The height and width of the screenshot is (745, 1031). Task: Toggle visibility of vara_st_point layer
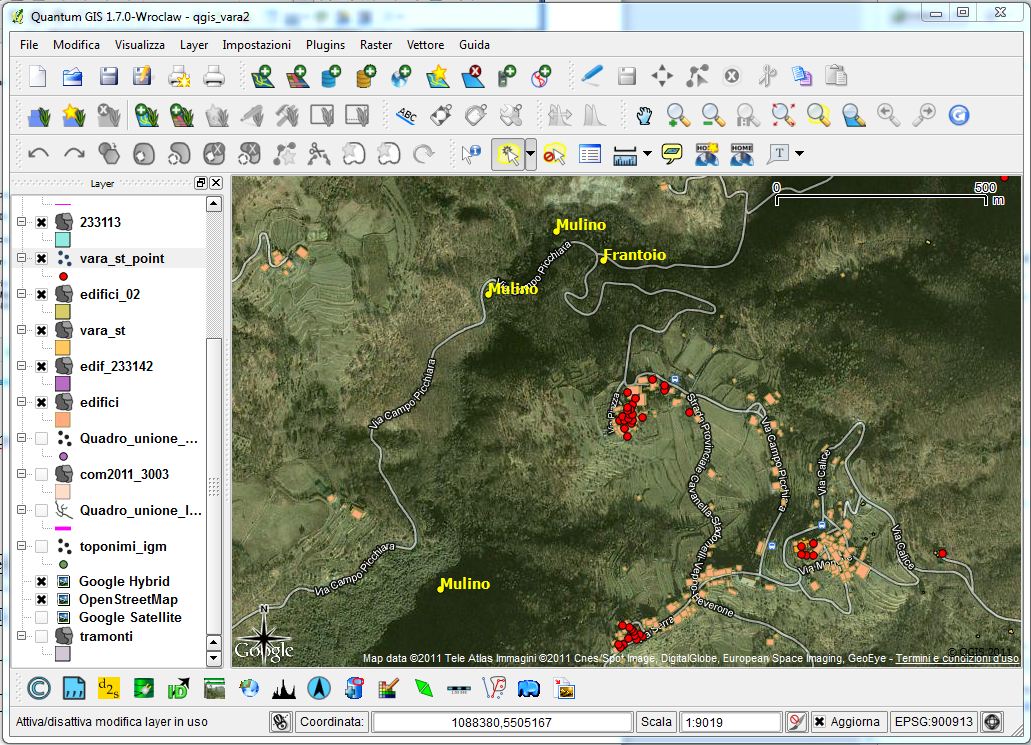tap(41, 258)
